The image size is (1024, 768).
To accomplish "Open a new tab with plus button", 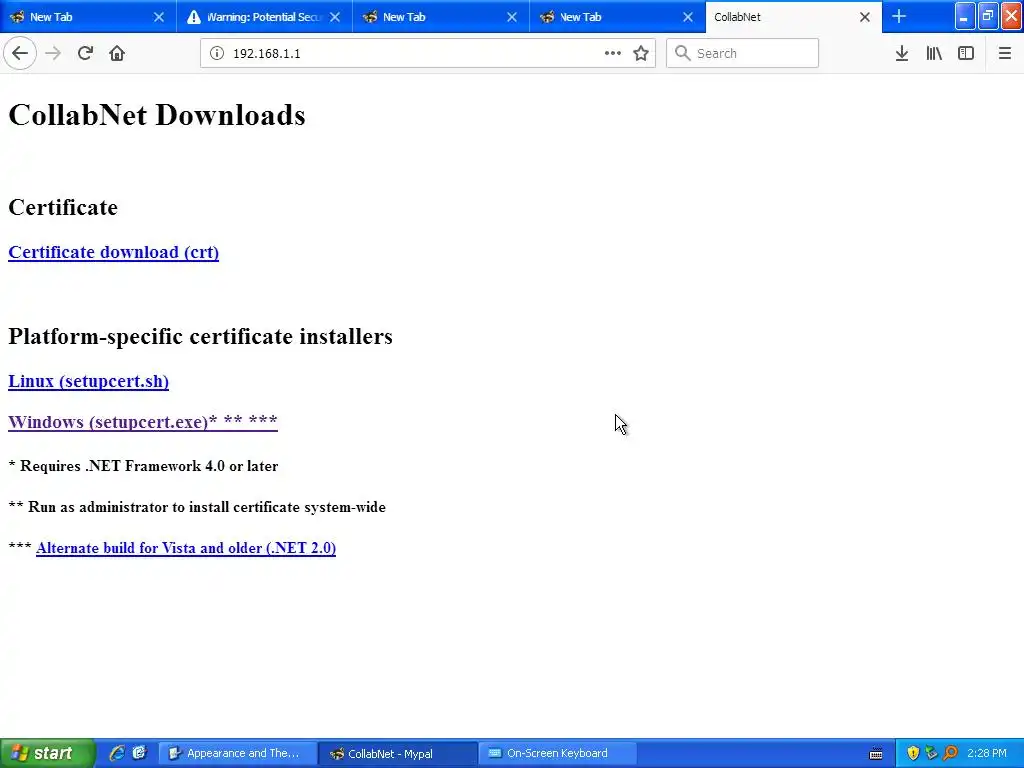I will click(899, 16).
